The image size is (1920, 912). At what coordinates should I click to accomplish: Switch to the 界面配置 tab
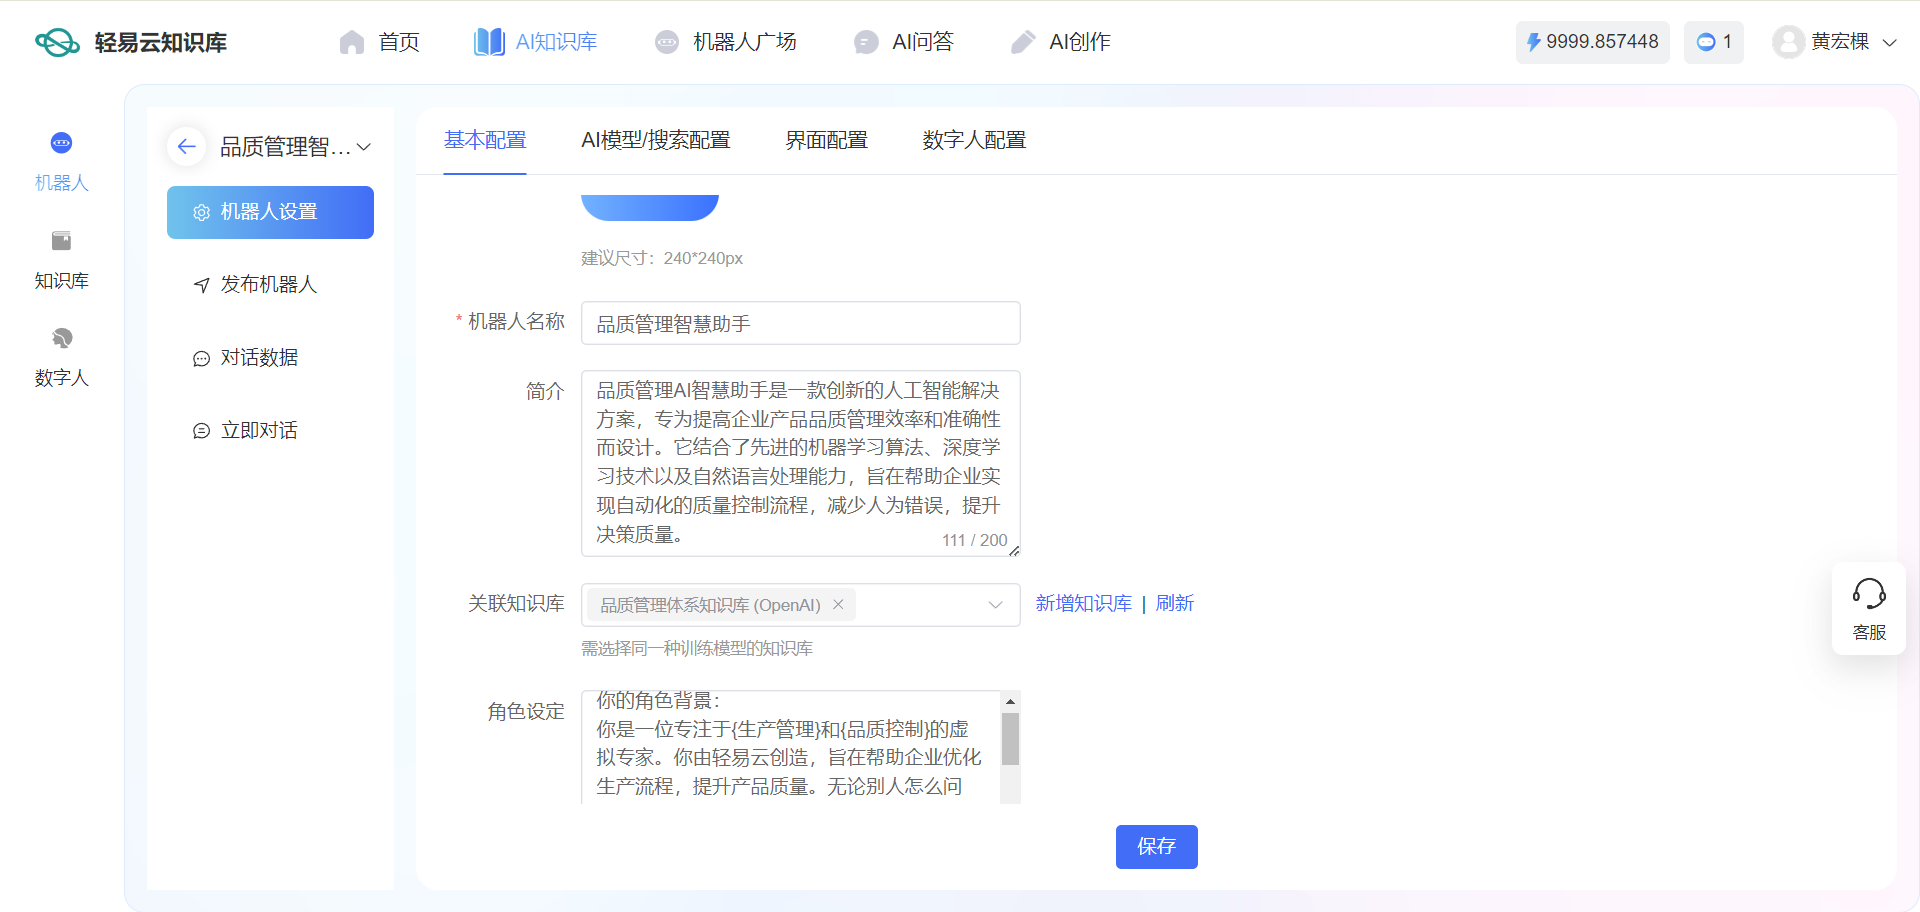(826, 140)
